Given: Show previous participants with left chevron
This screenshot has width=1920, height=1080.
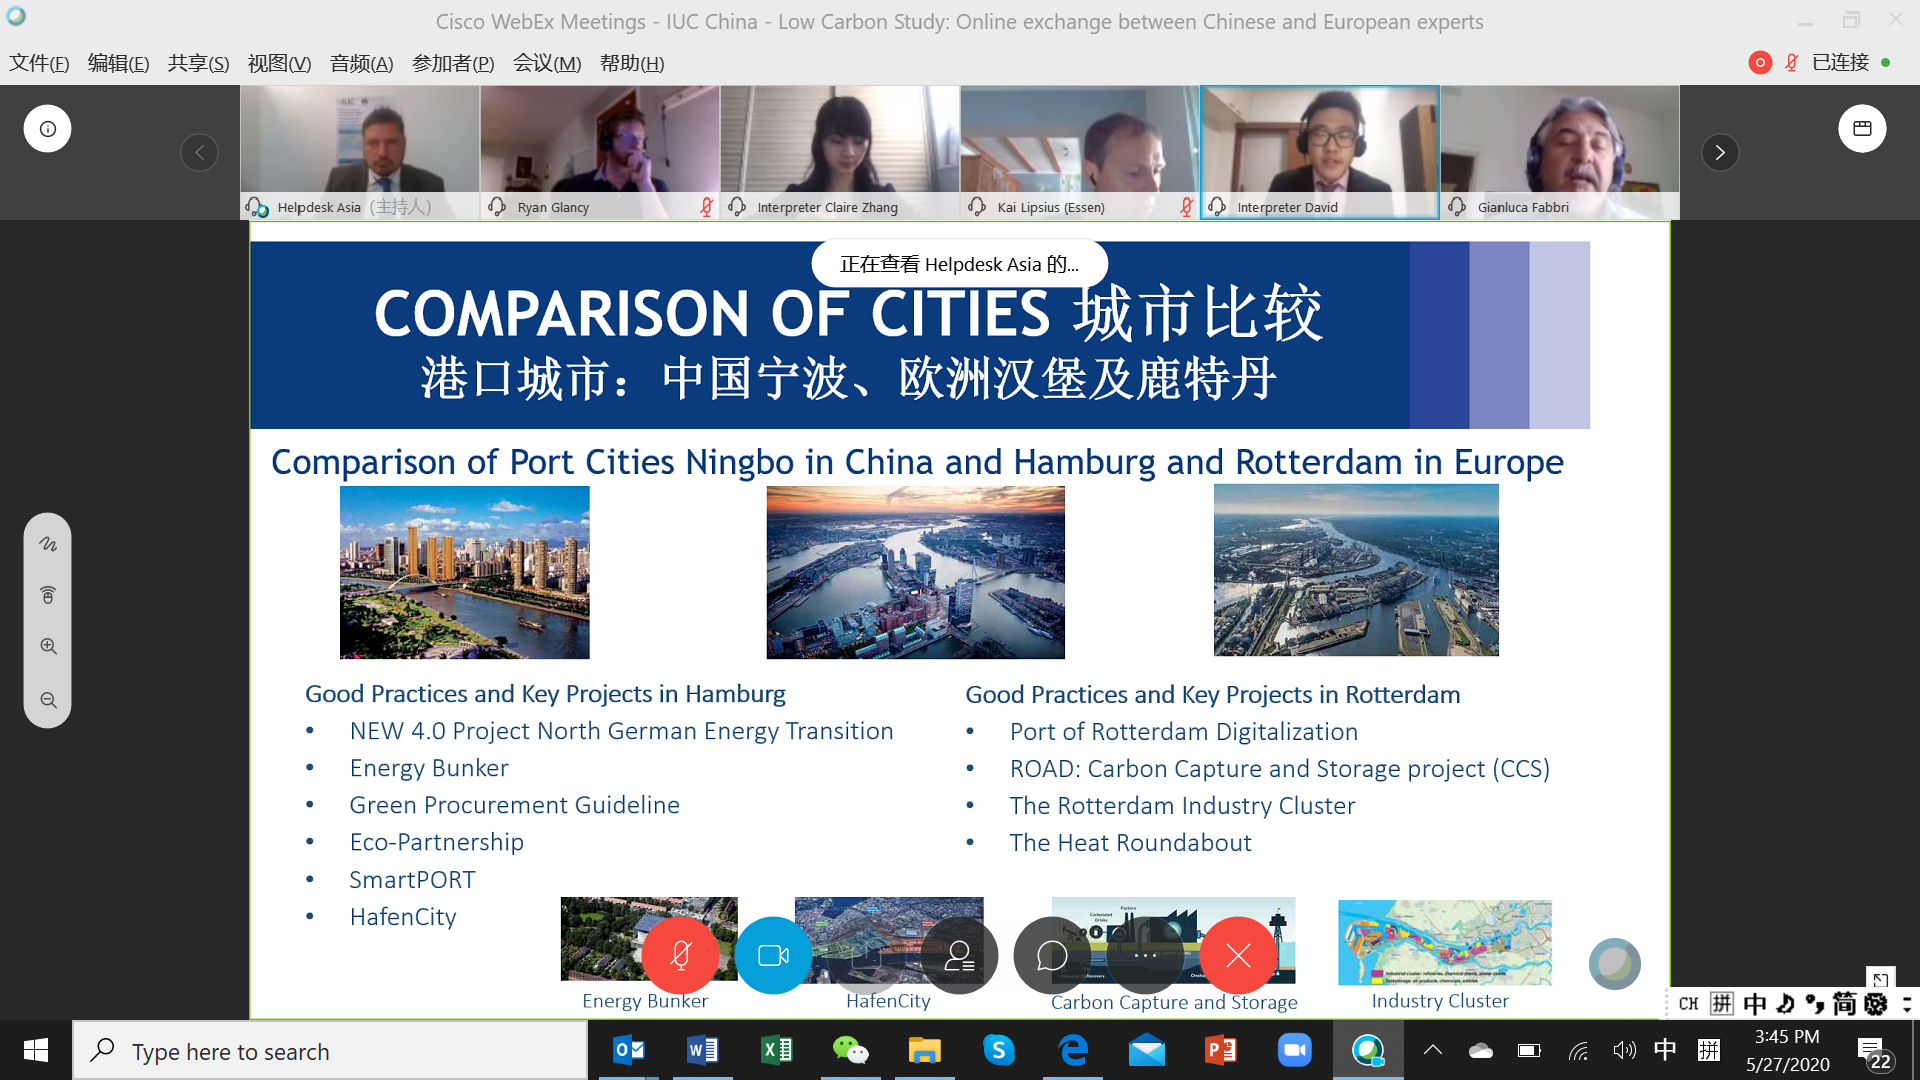Looking at the screenshot, I should (199, 153).
